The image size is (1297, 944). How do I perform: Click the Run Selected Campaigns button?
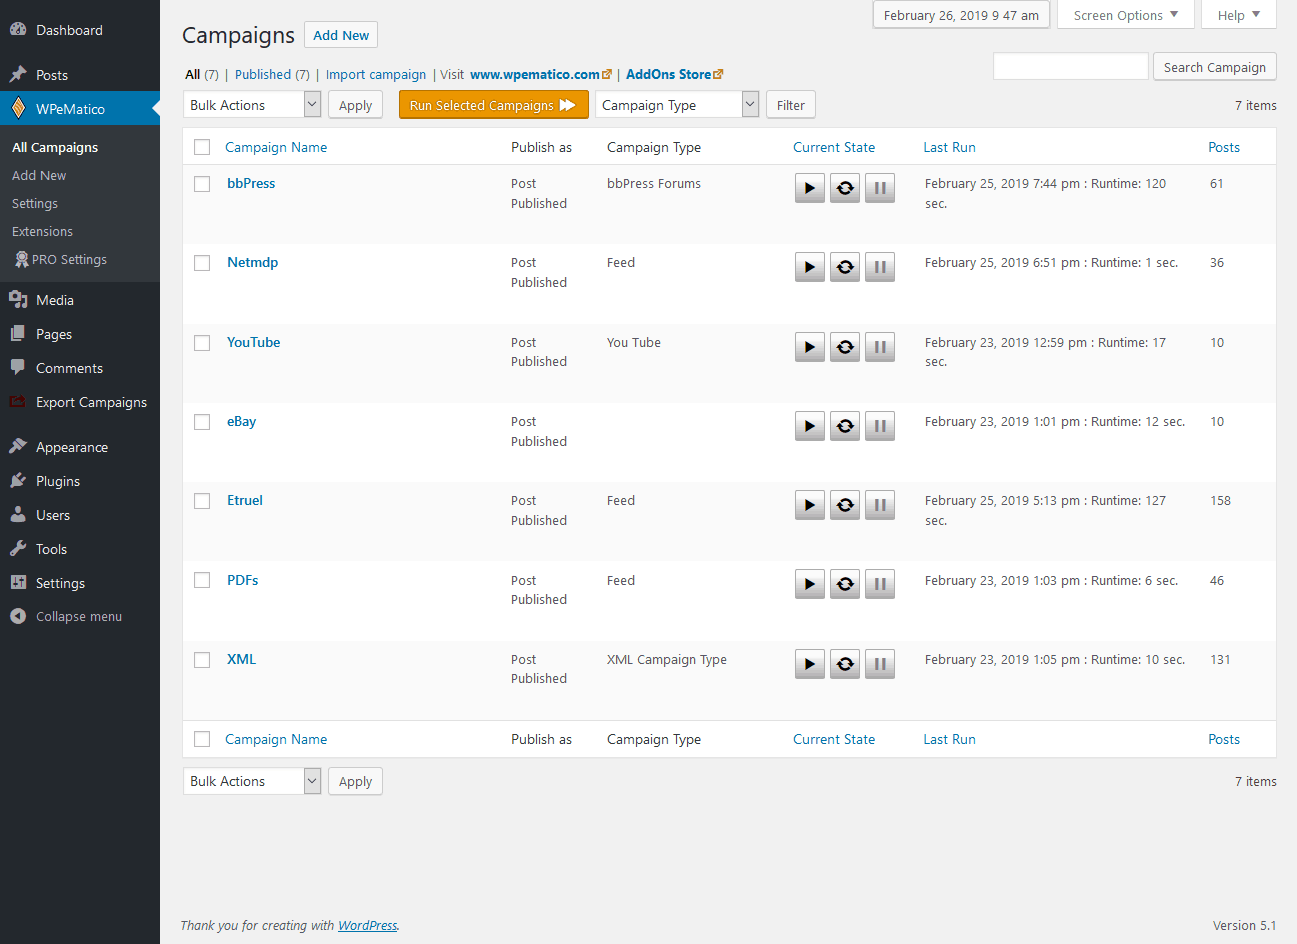tap(493, 104)
